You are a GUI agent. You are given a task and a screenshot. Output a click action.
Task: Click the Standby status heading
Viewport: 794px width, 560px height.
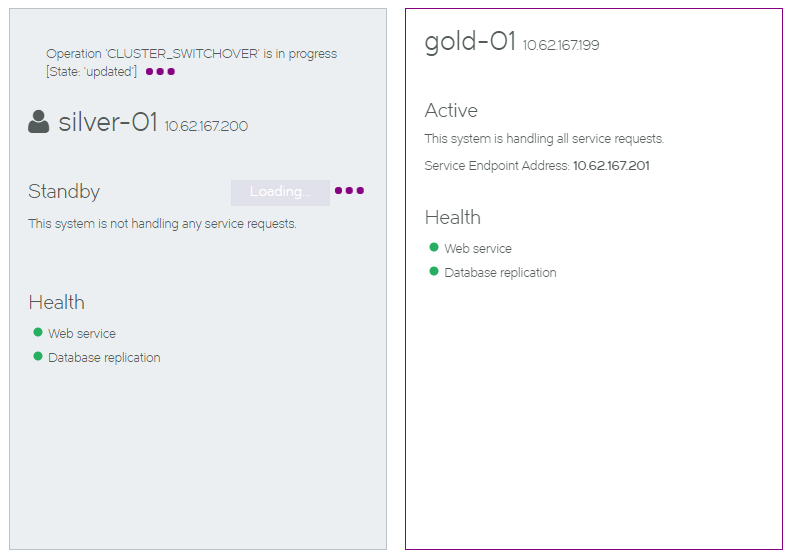64,191
